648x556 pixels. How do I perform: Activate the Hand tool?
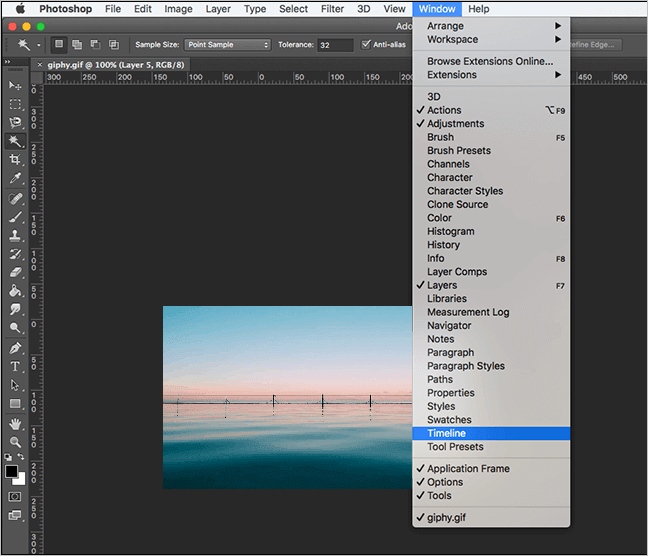pyautogui.click(x=15, y=423)
